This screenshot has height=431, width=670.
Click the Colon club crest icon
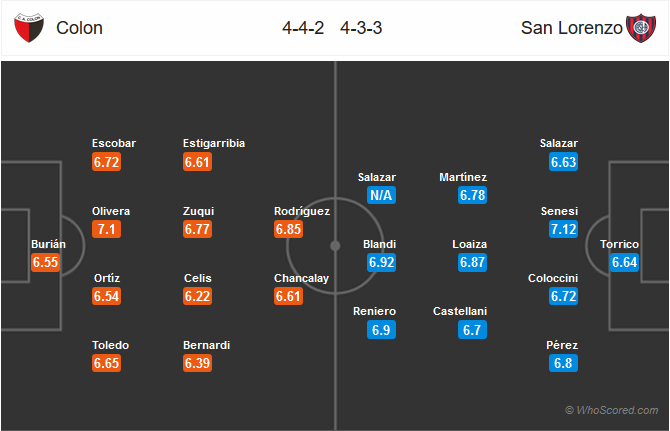[x=29, y=28]
